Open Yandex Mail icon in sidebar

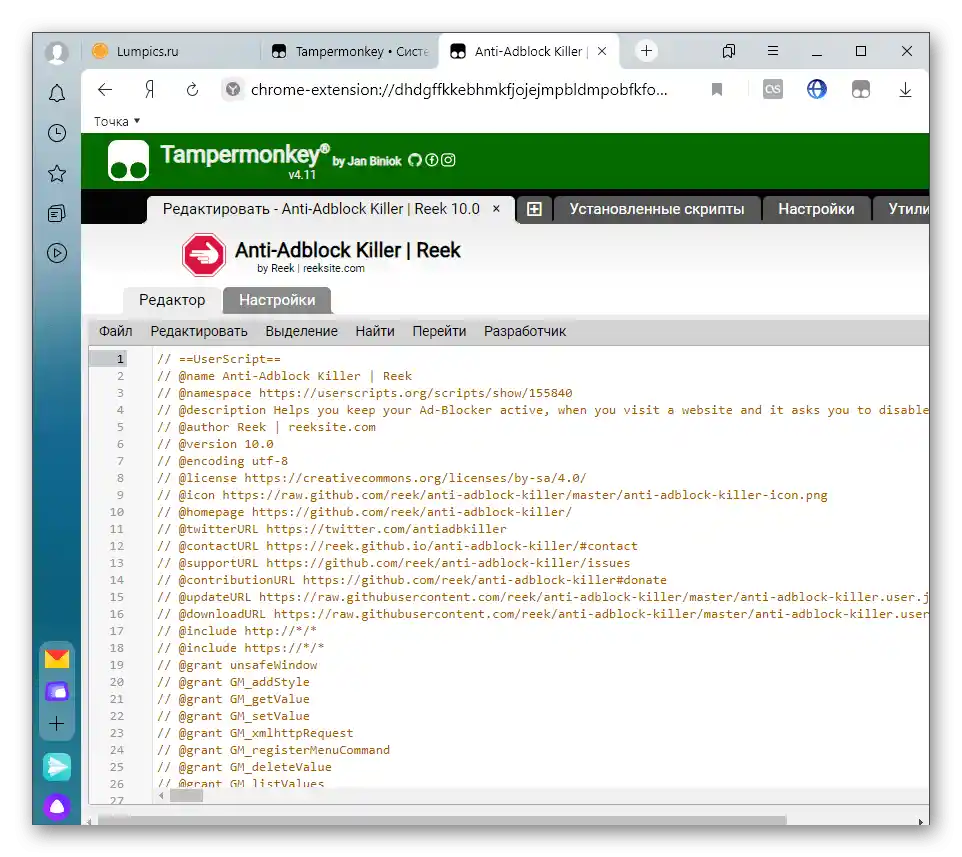click(57, 659)
